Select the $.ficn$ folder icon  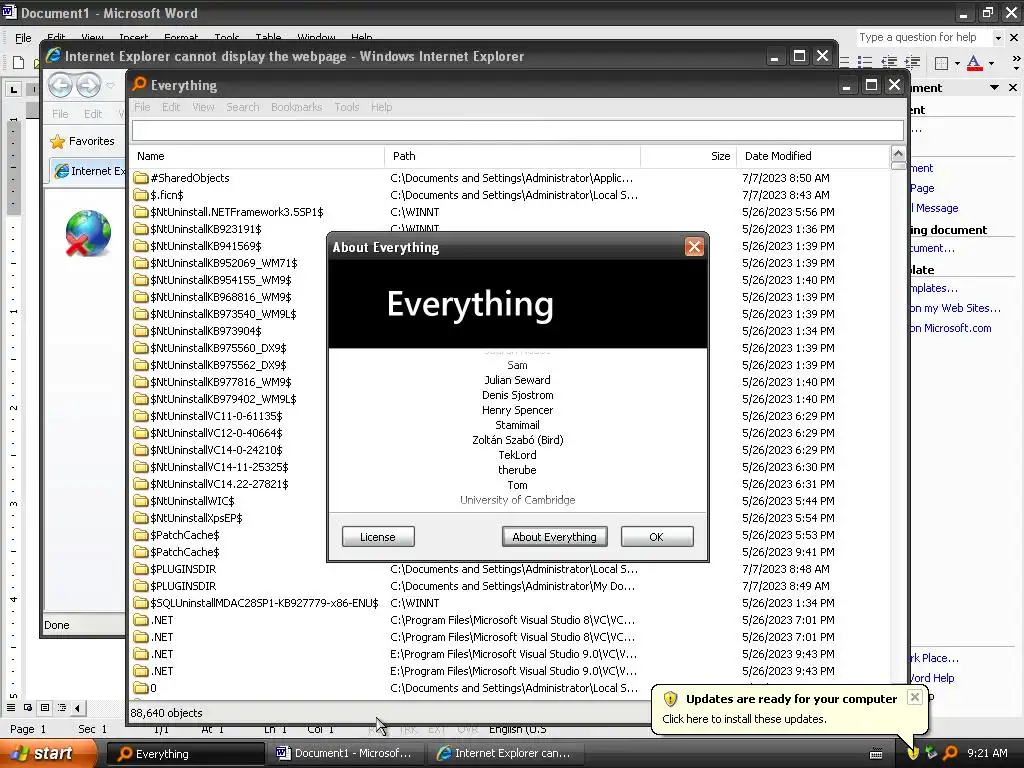tap(140, 195)
